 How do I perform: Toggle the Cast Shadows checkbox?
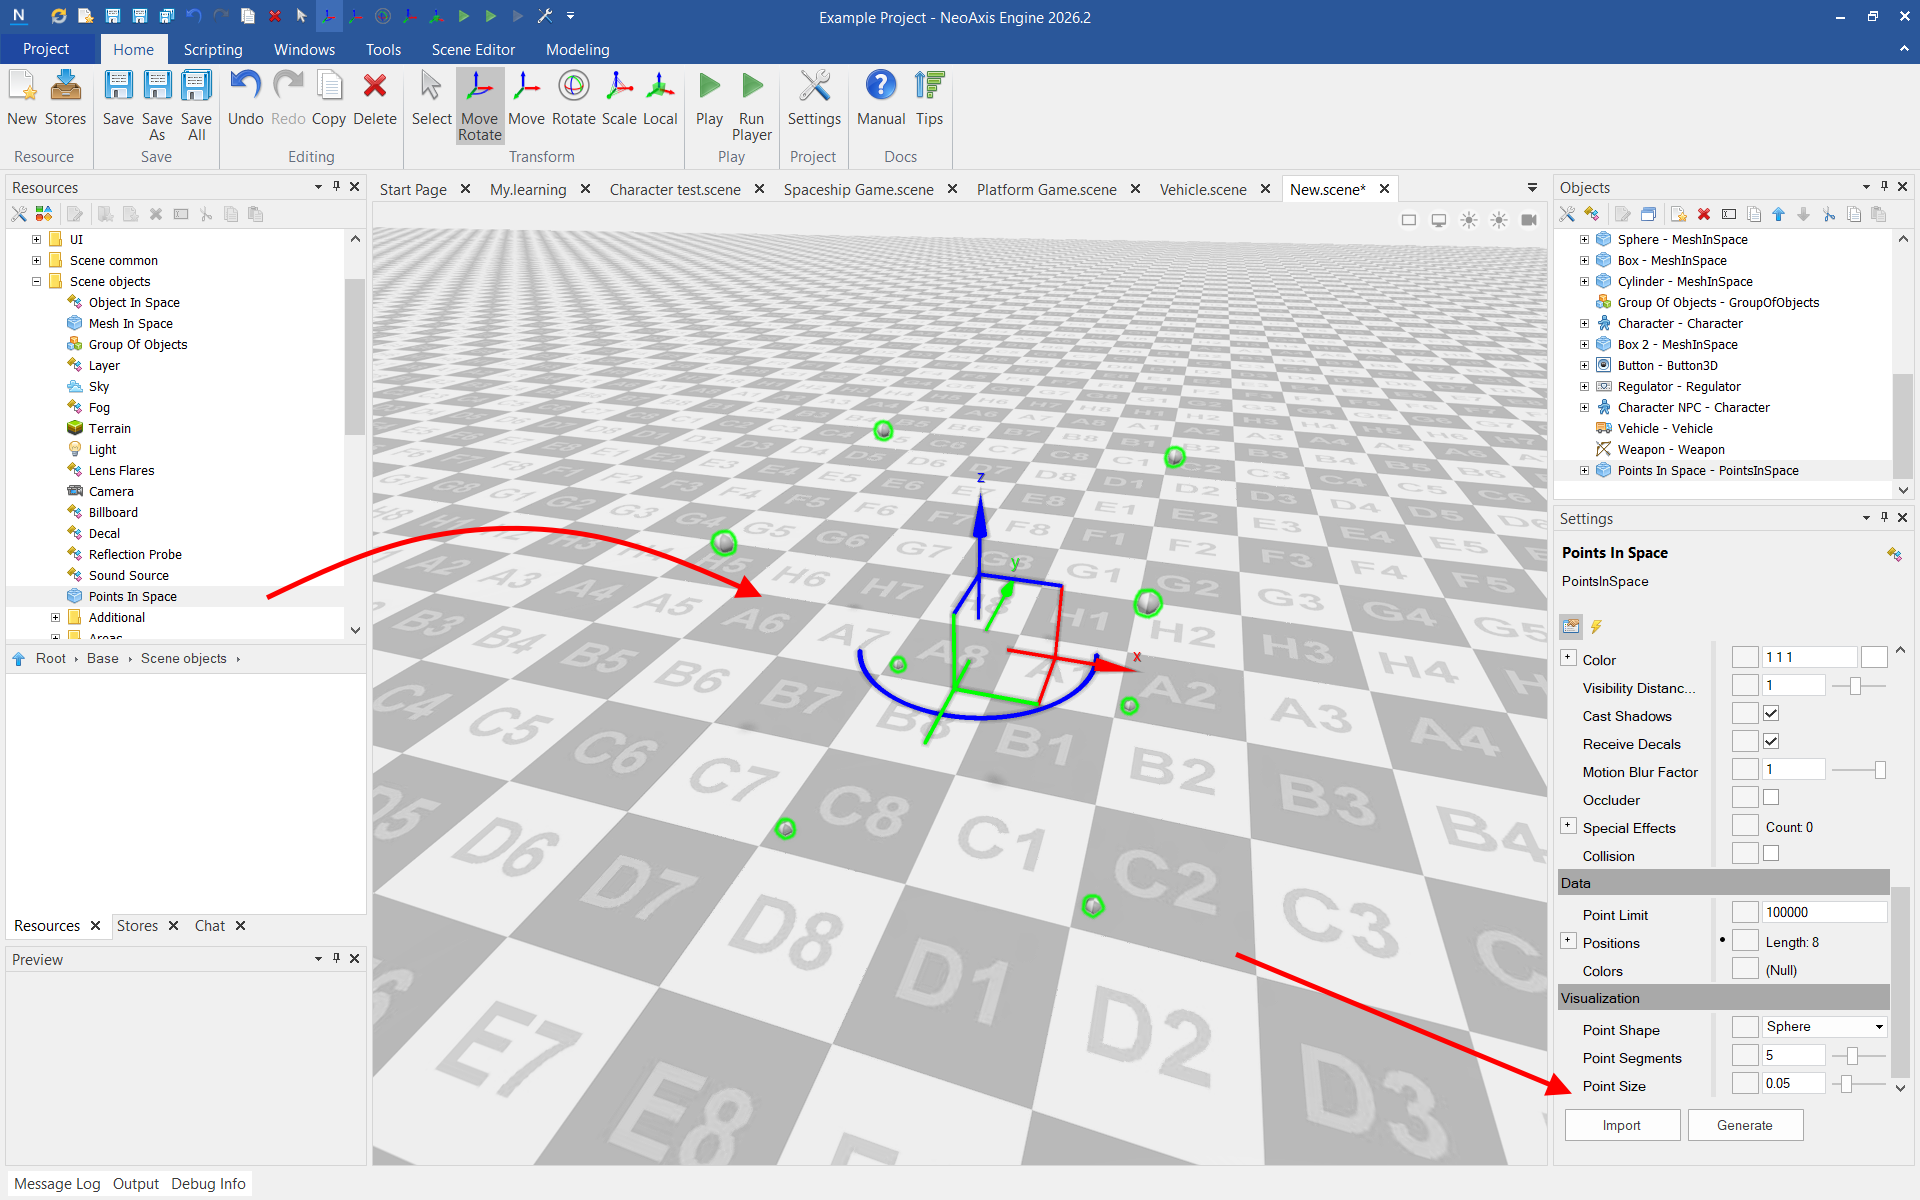(1771, 713)
